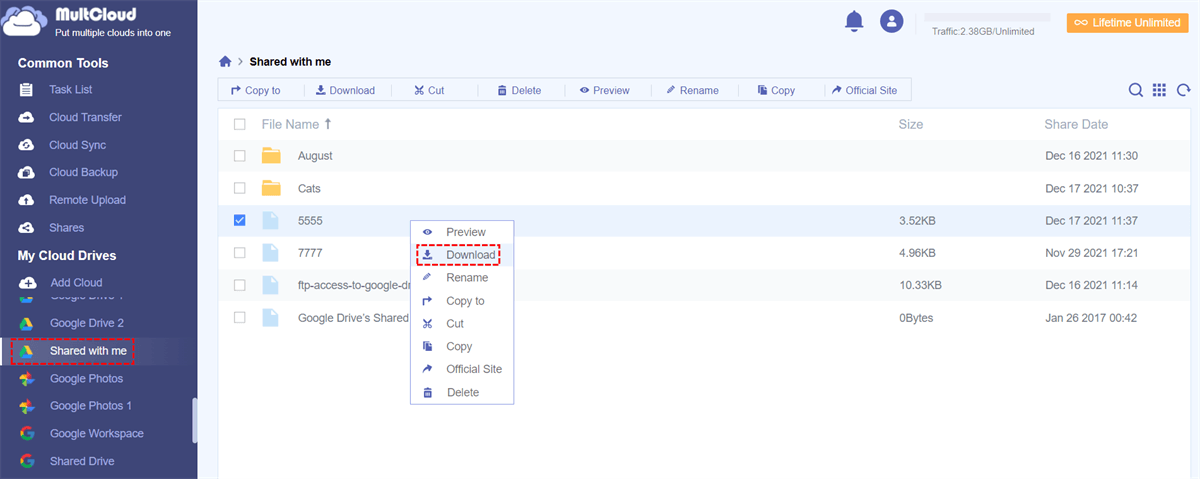The height and width of the screenshot is (479, 1200).
Task: Check the 7777 file checkbox
Action: [x=239, y=253]
